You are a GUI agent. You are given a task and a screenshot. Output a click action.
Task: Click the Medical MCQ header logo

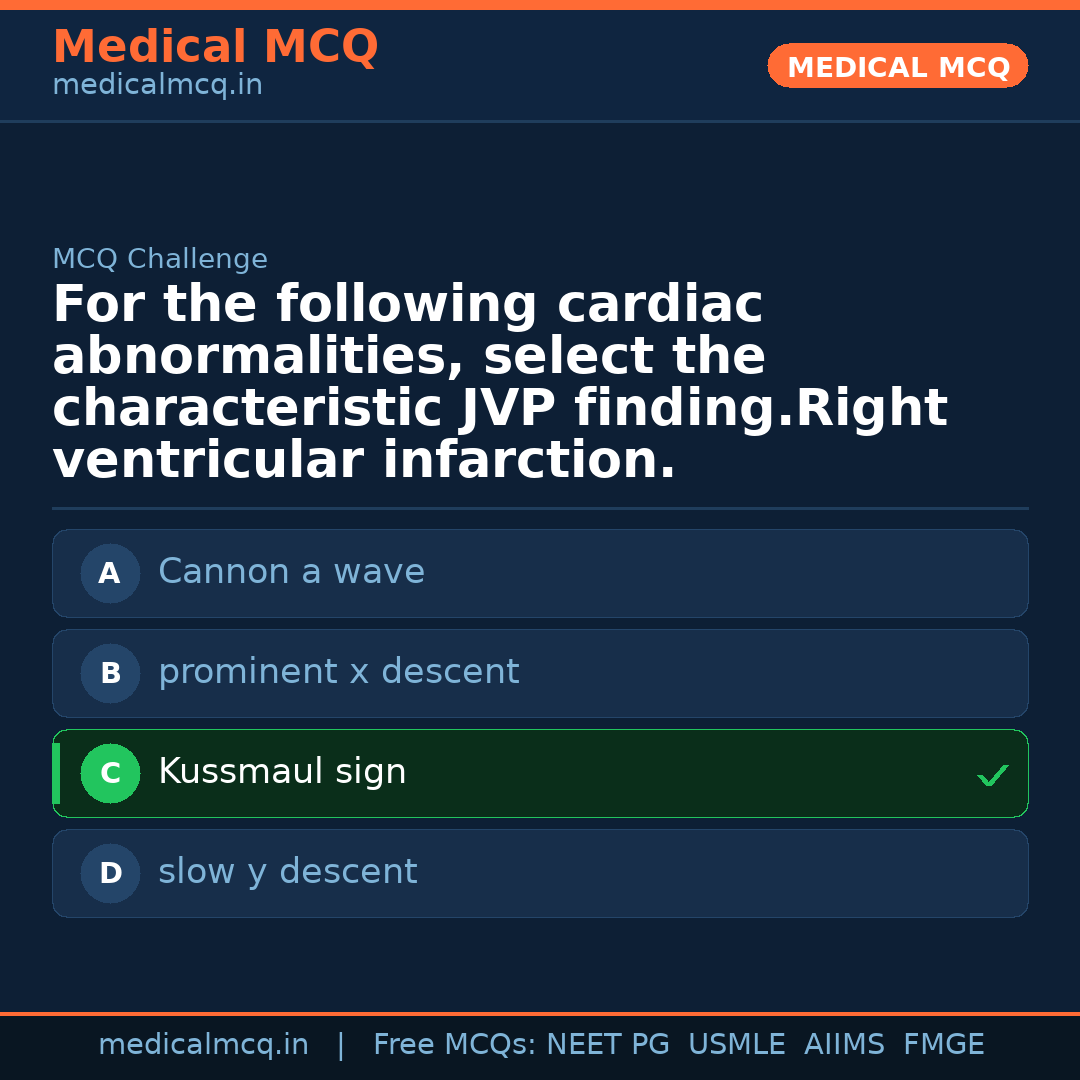tap(215, 46)
